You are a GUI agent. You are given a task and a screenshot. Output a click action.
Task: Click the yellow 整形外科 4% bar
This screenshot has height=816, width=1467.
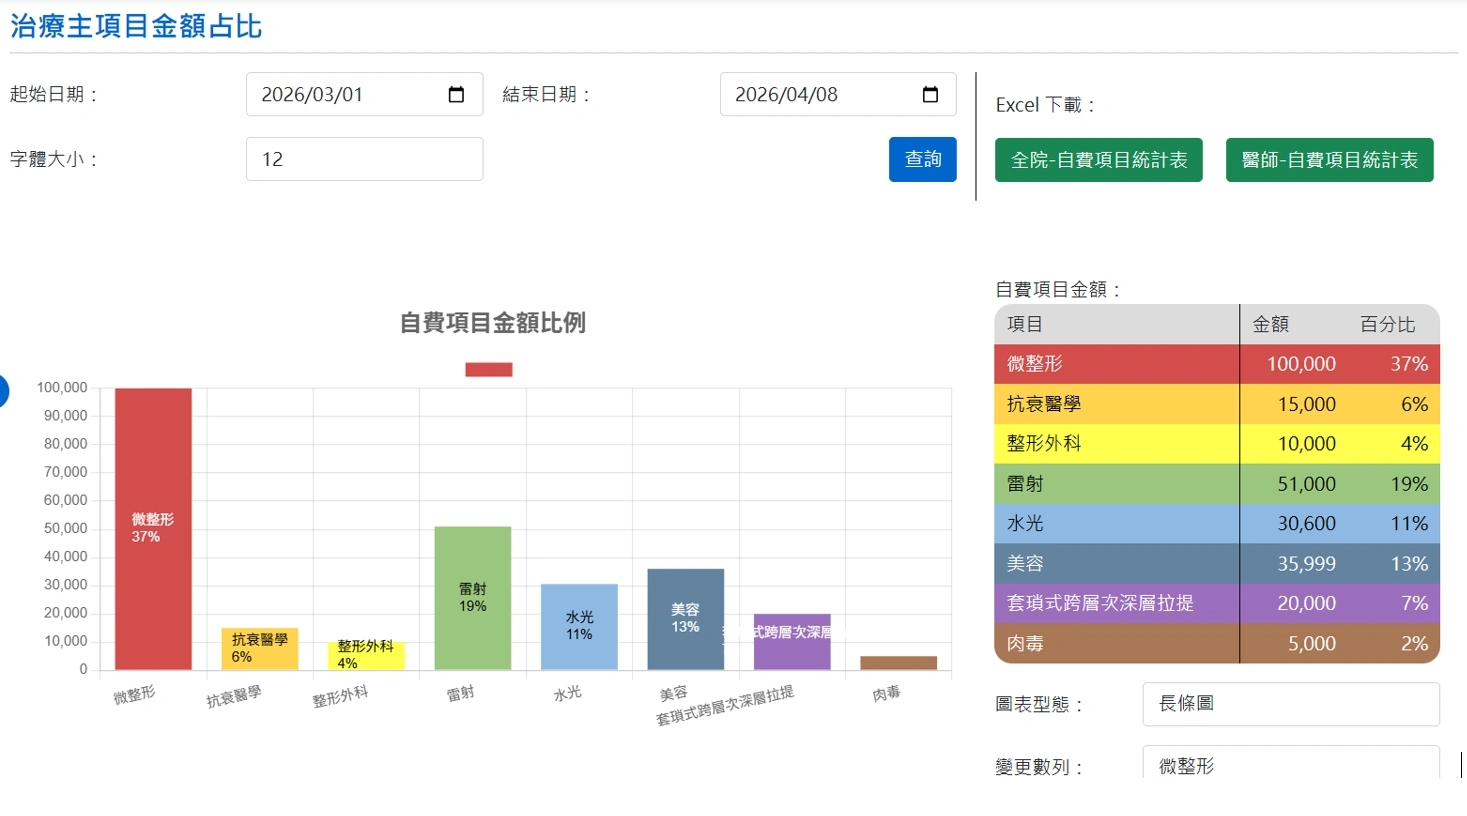(x=366, y=656)
